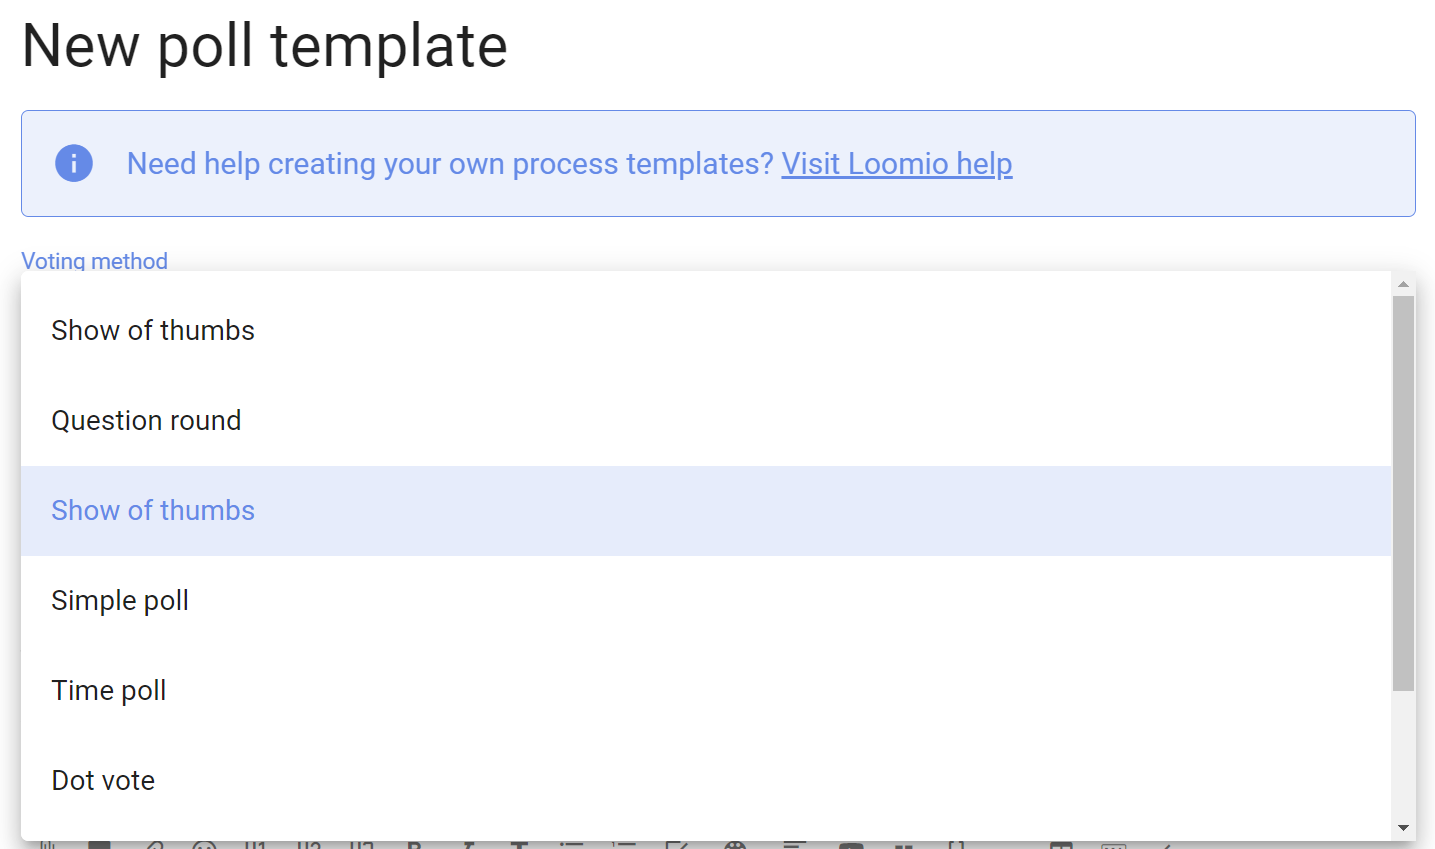Toggle Bold formatting in editor toolbar
The width and height of the screenshot is (1435, 849).
pyautogui.click(x=415, y=845)
